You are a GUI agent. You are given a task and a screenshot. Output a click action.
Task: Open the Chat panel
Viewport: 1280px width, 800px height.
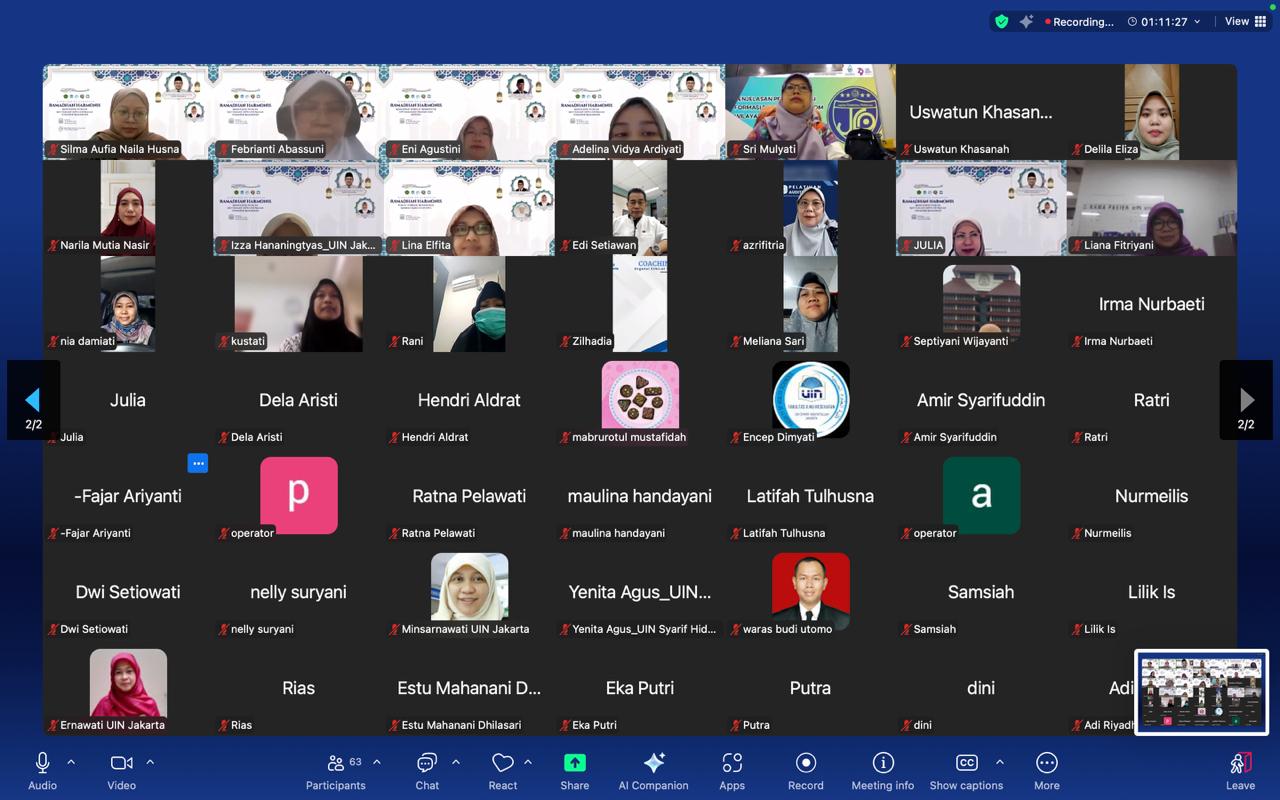coord(427,770)
